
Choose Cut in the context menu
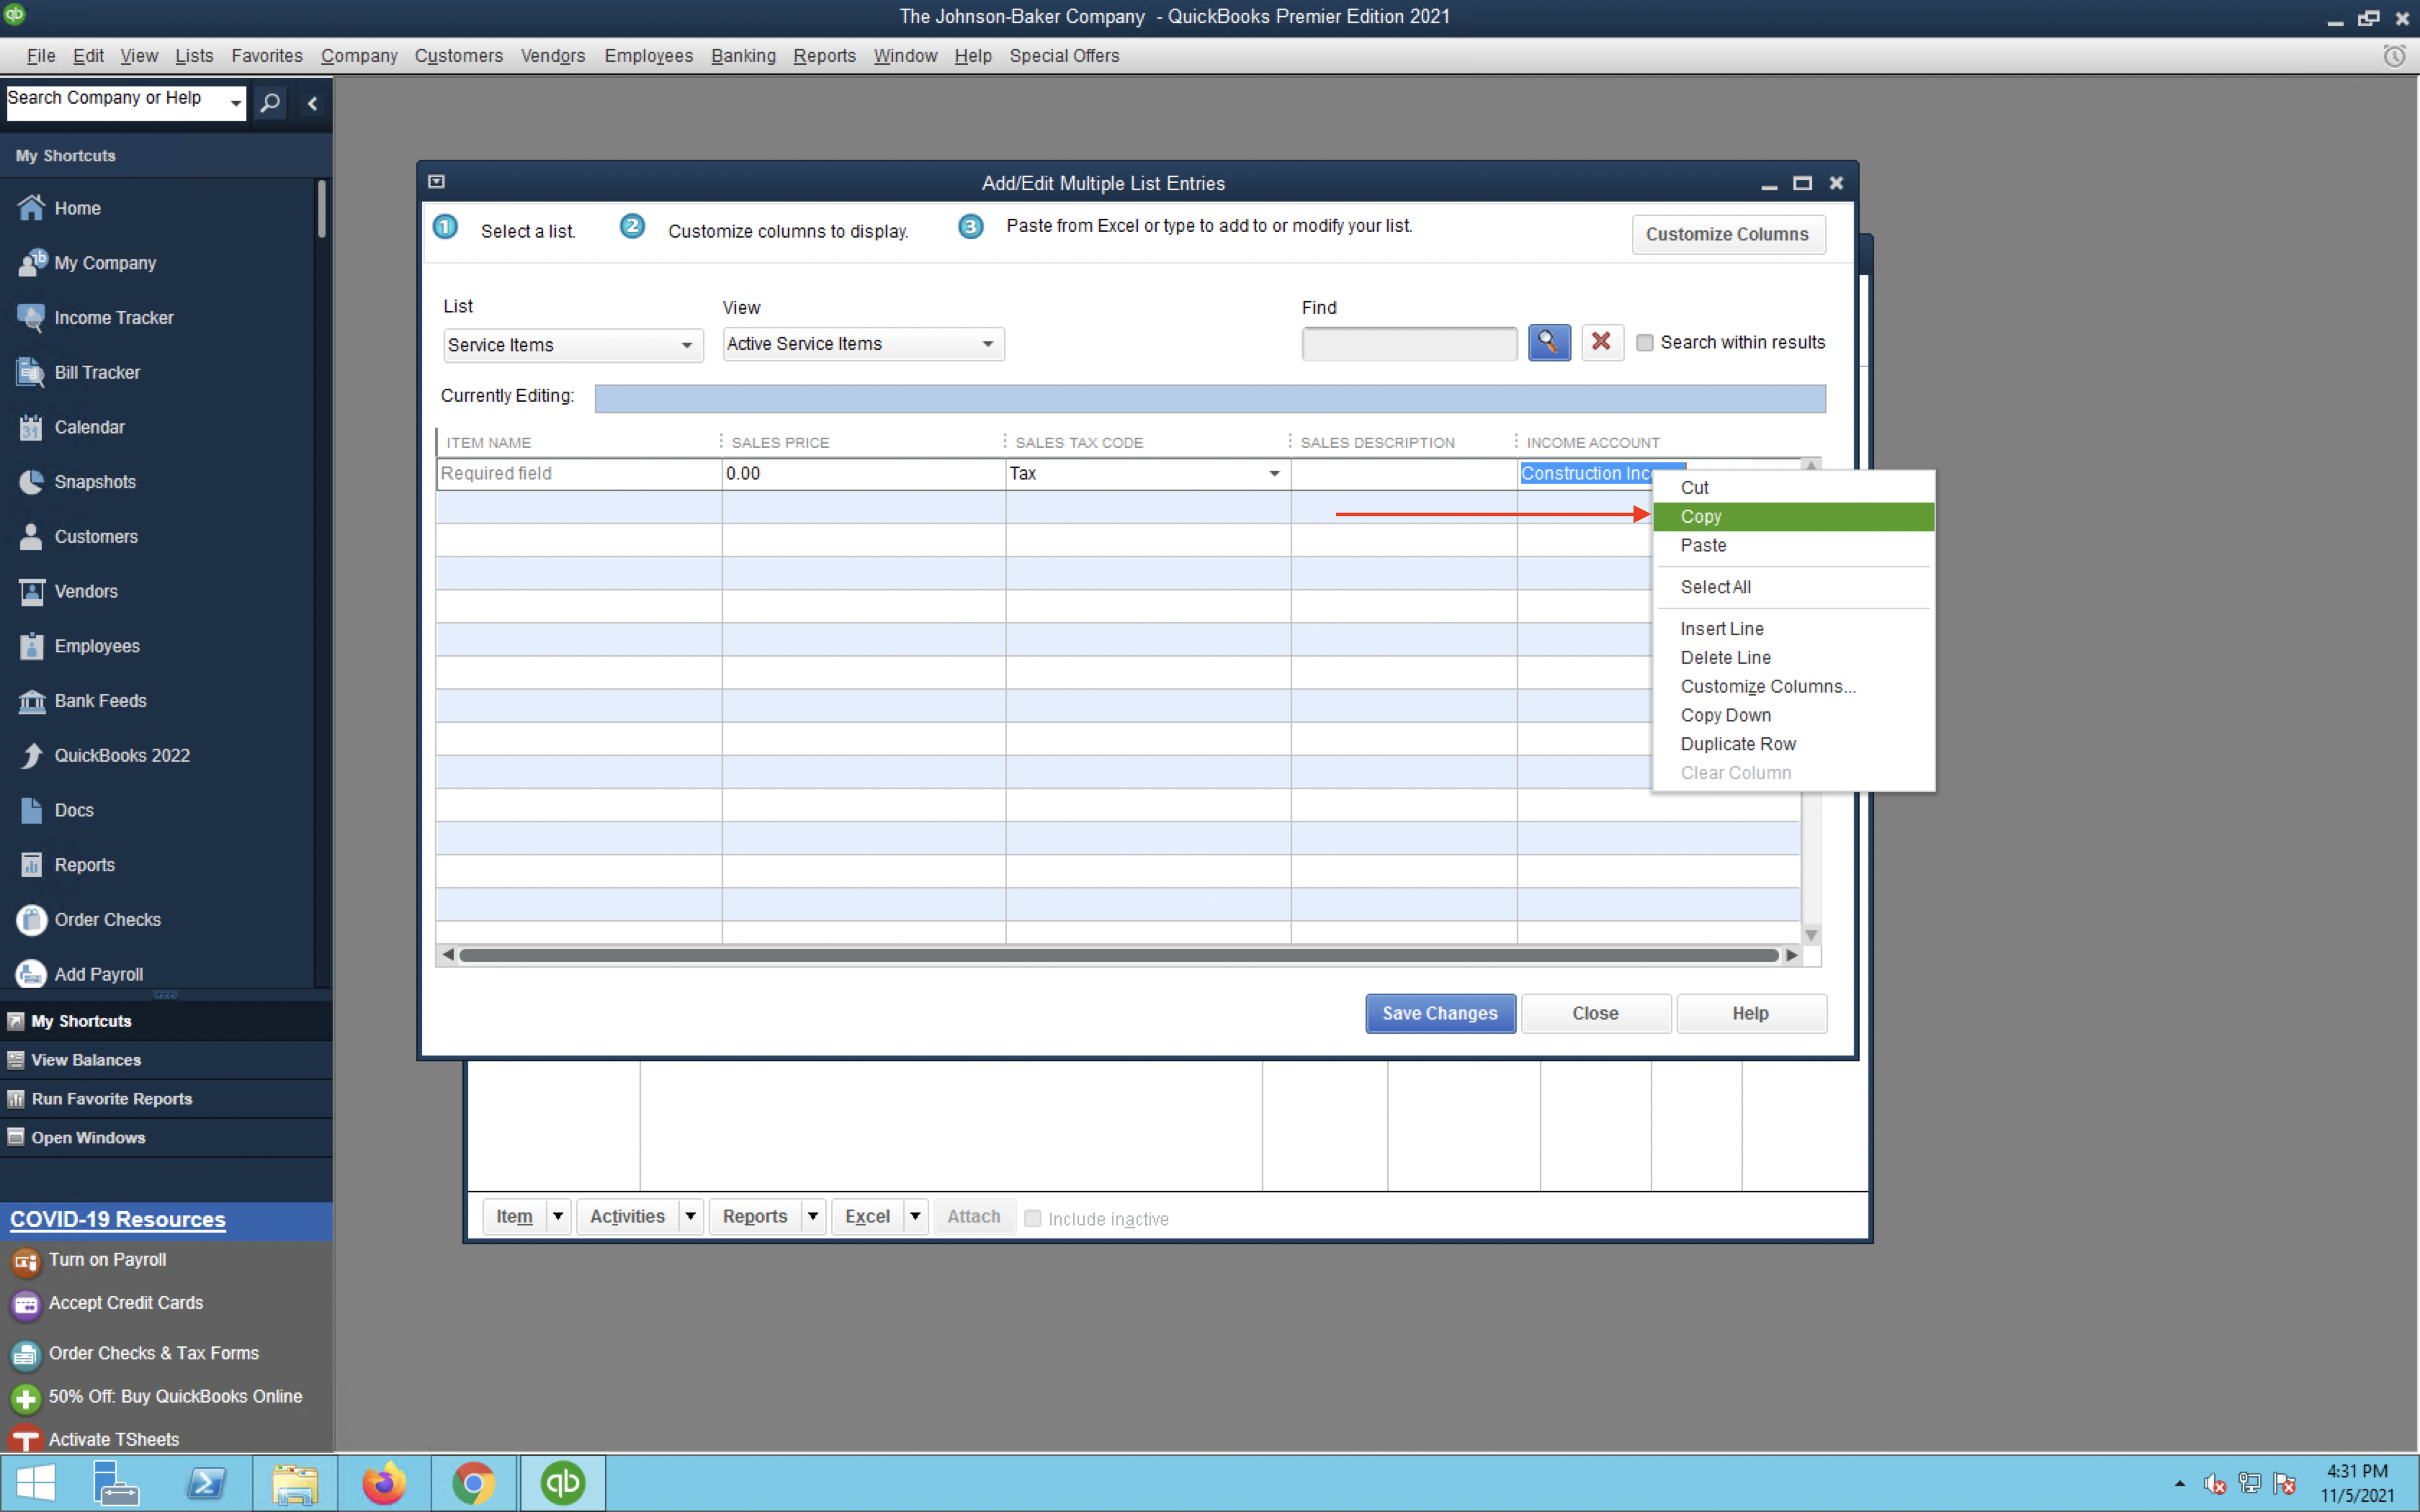[x=1793, y=488]
